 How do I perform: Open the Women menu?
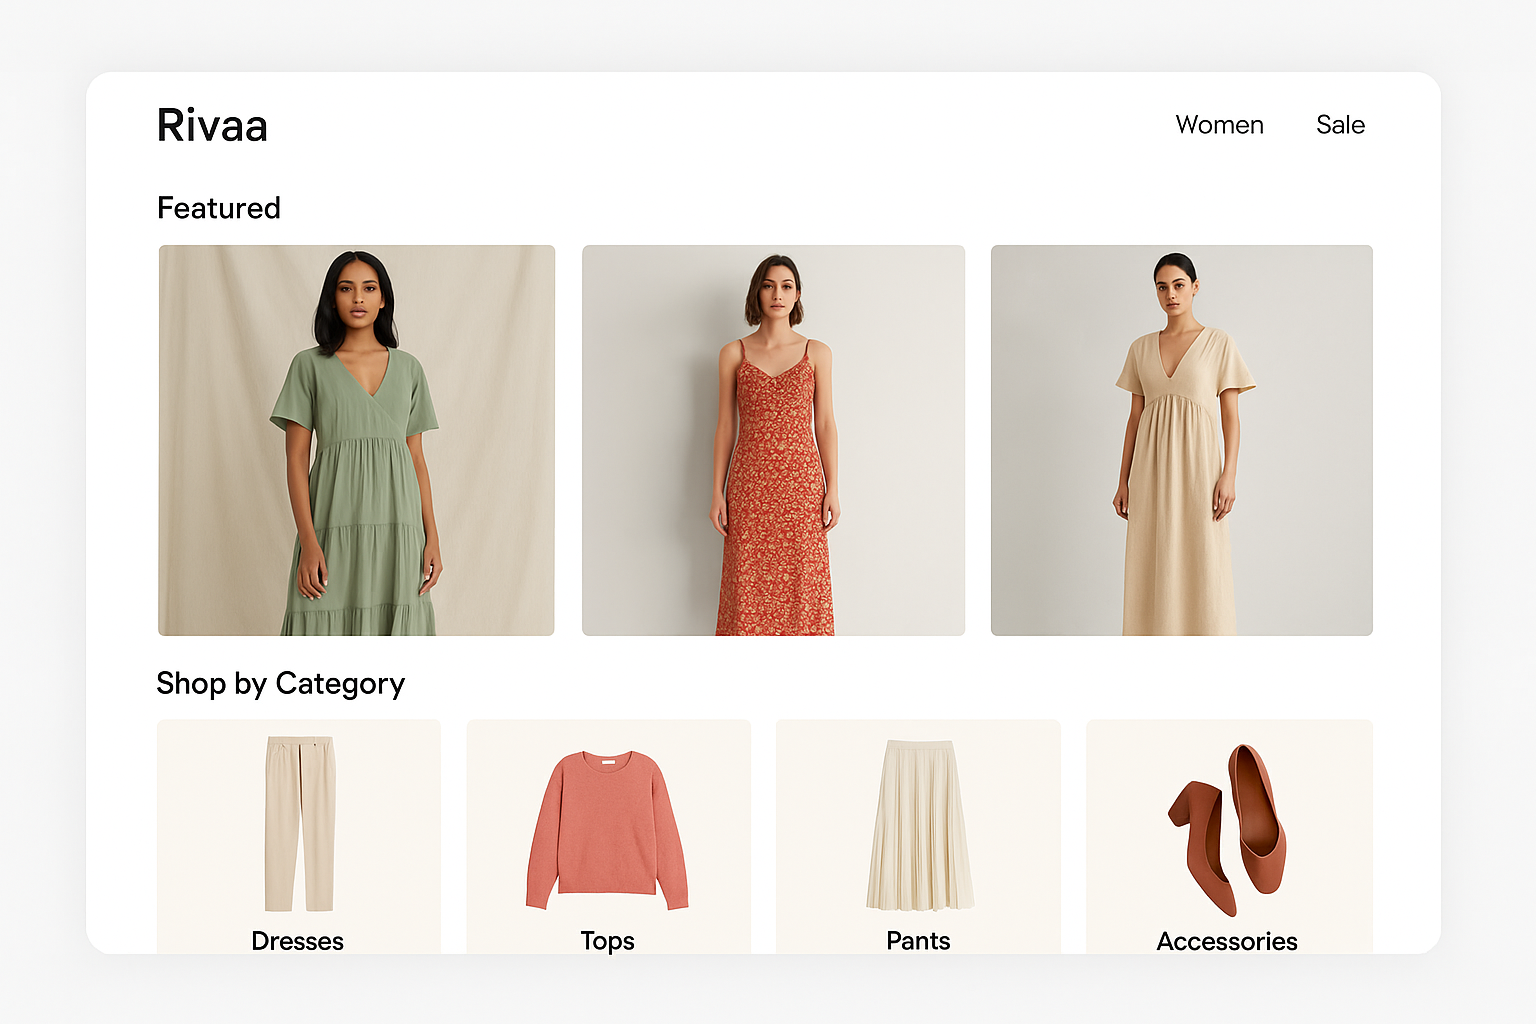tap(1219, 125)
